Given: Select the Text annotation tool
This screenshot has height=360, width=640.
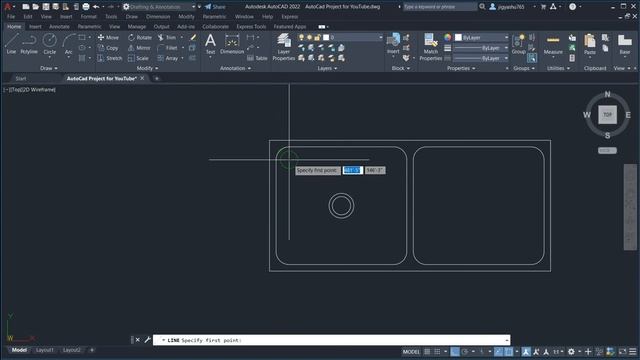Looking at the screenshot, I should point(210,44).
